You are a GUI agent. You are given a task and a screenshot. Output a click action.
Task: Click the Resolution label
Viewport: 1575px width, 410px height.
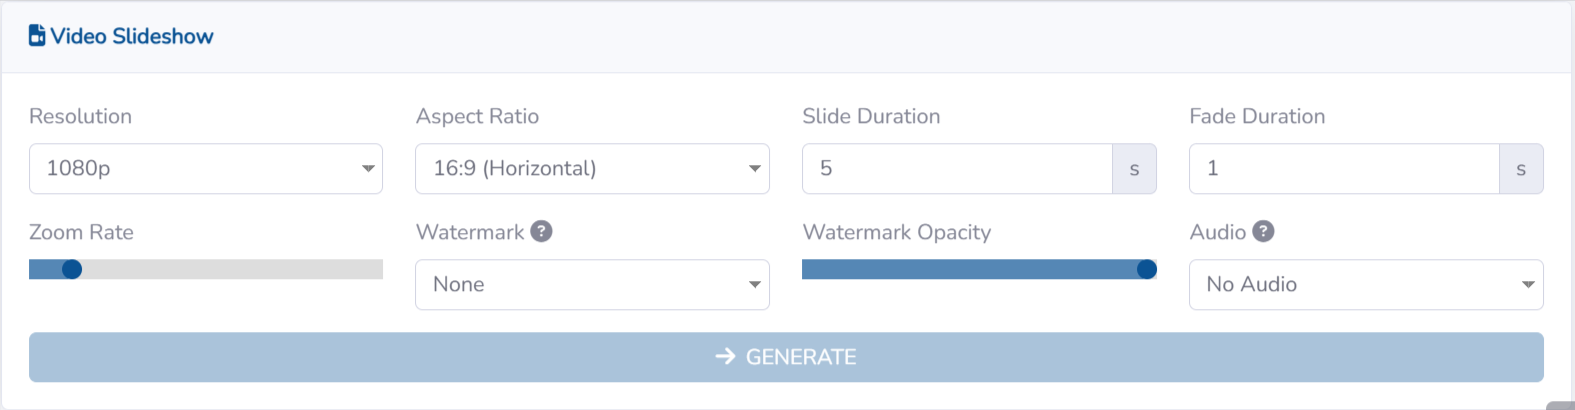[80, 116]
